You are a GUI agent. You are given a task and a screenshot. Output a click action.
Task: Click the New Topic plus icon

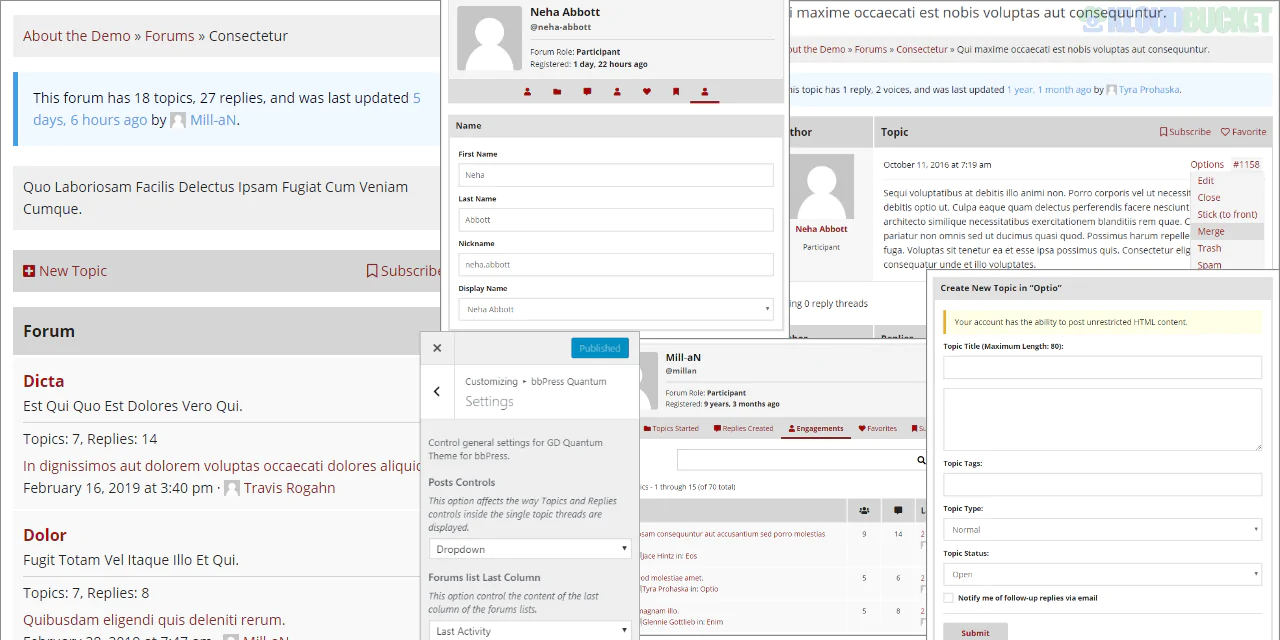click(28, 270)
